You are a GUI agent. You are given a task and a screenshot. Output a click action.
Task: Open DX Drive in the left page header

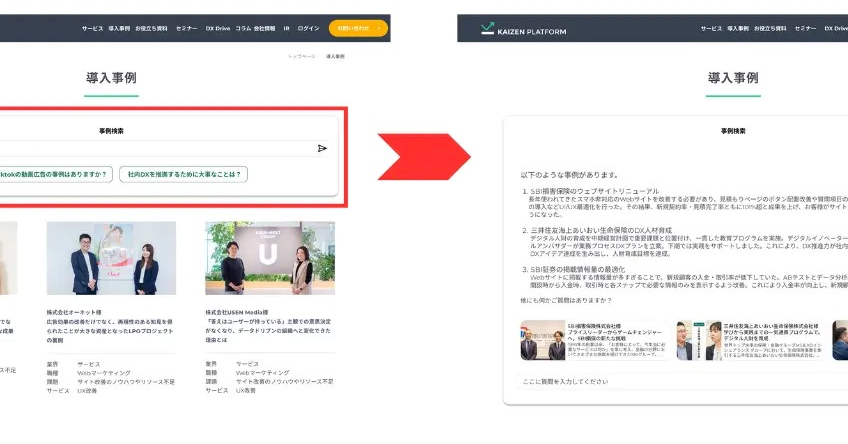pyautogui.click(x=217, y=29)
